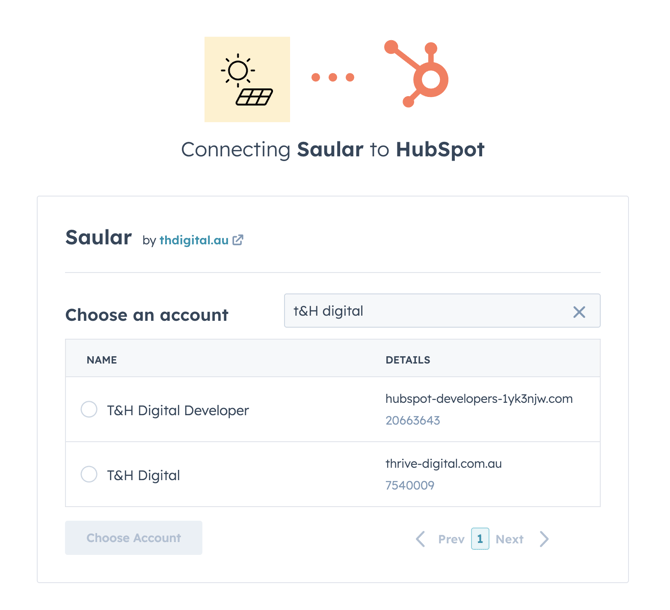Click the three connecting dots icon
This screenshot has height=610, width=670.
(333, 77)
